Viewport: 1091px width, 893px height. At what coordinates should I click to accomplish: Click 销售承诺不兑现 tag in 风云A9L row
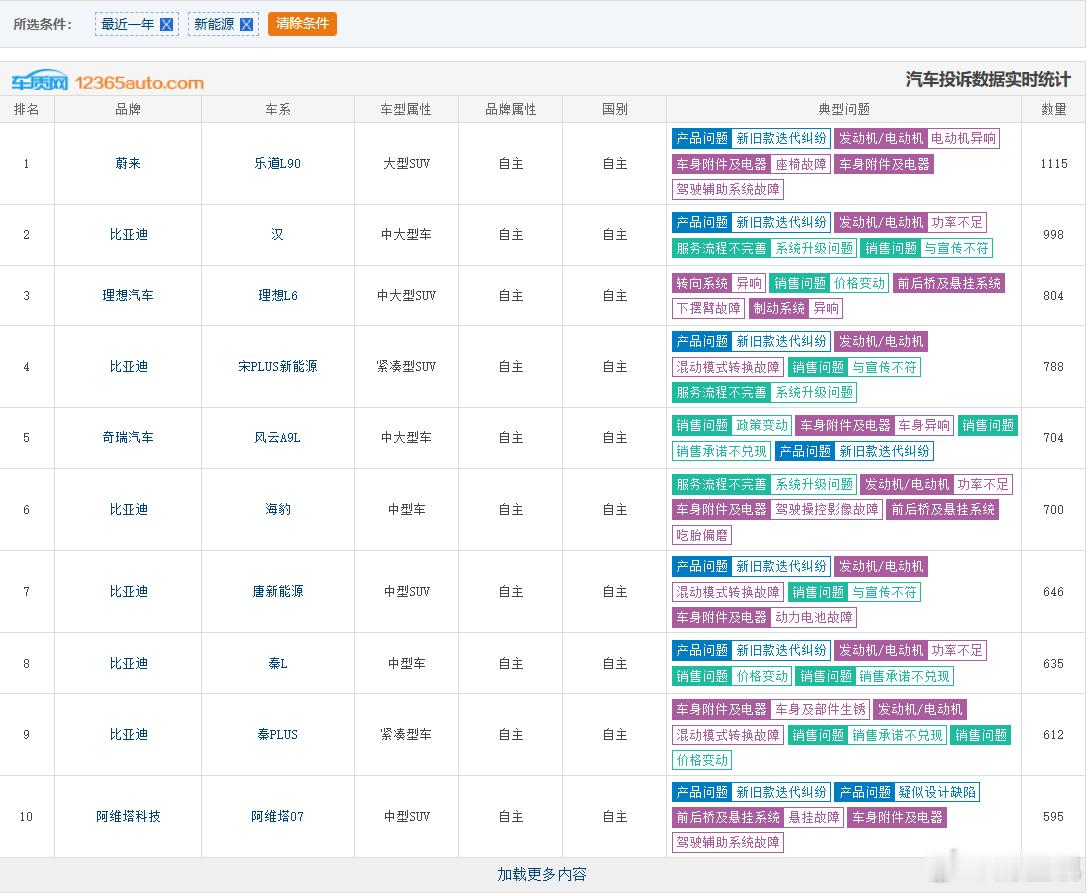[722, 451]
